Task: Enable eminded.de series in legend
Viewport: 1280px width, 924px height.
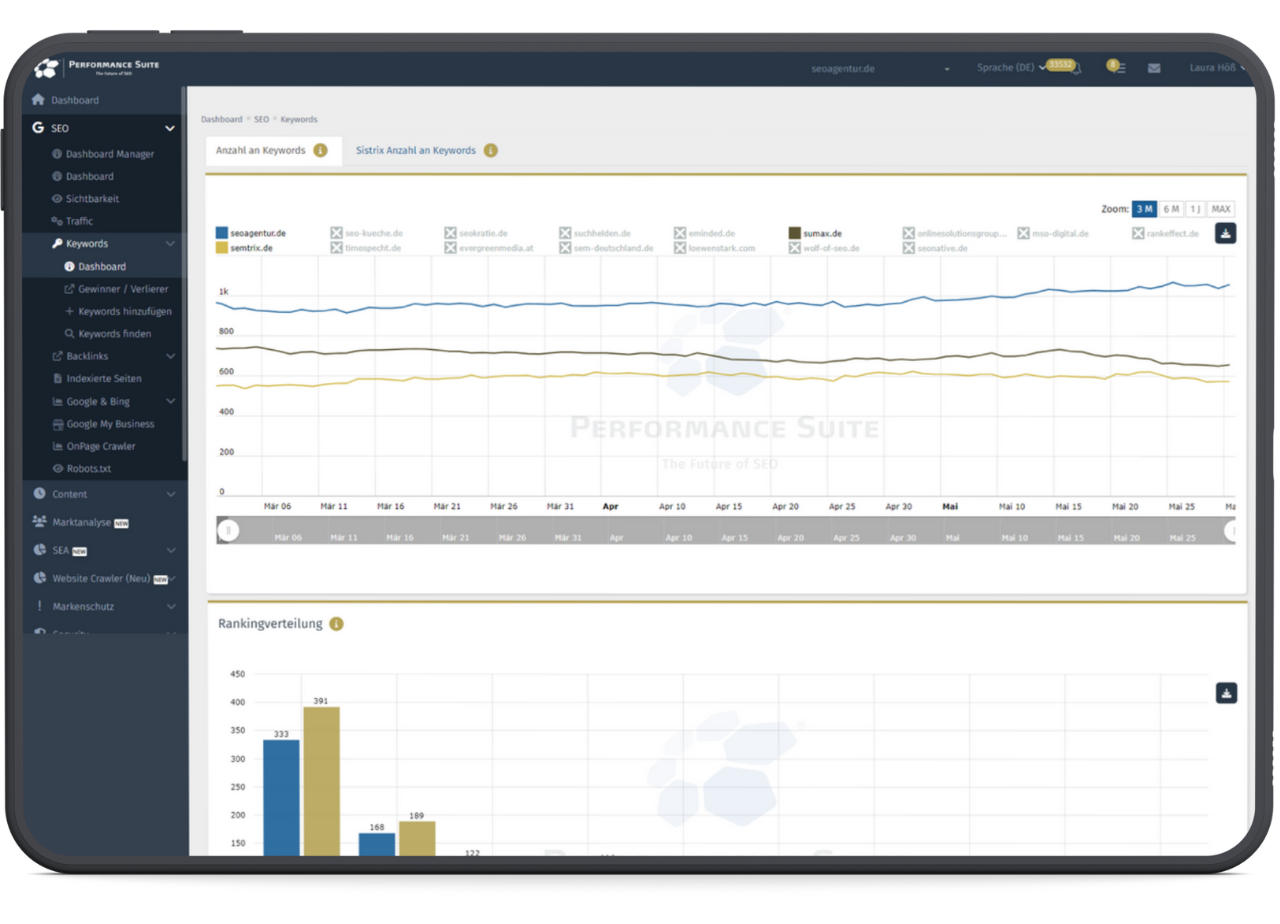Action: click(x=705, y=233)
